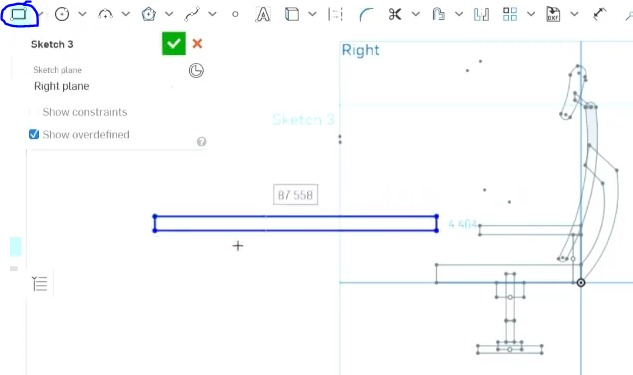
Task: Select the Polygon sketch tool
Action: coord(149,14)
